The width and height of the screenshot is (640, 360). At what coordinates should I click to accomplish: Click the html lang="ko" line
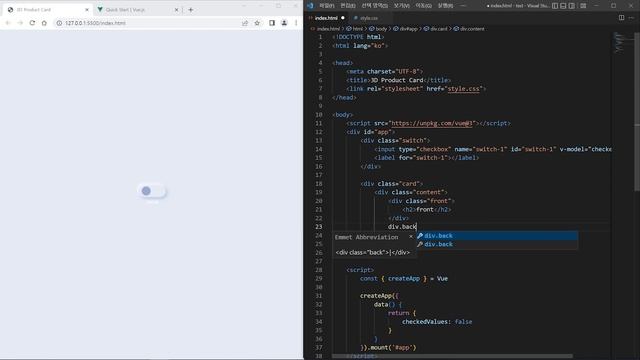pyautogui.click(x=360, y=46)
